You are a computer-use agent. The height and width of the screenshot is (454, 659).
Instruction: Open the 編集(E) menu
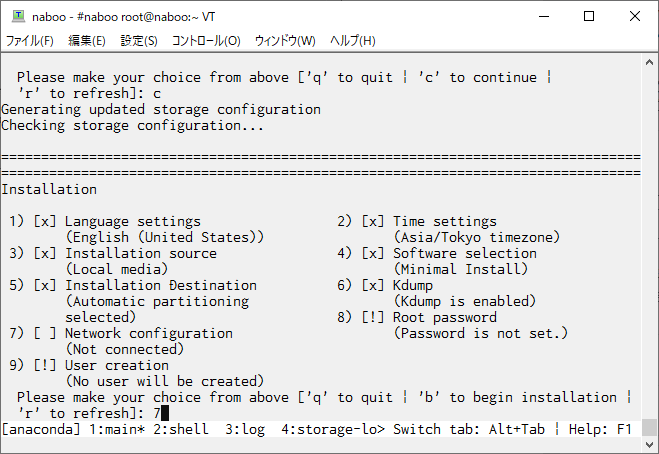pos(87,41)
